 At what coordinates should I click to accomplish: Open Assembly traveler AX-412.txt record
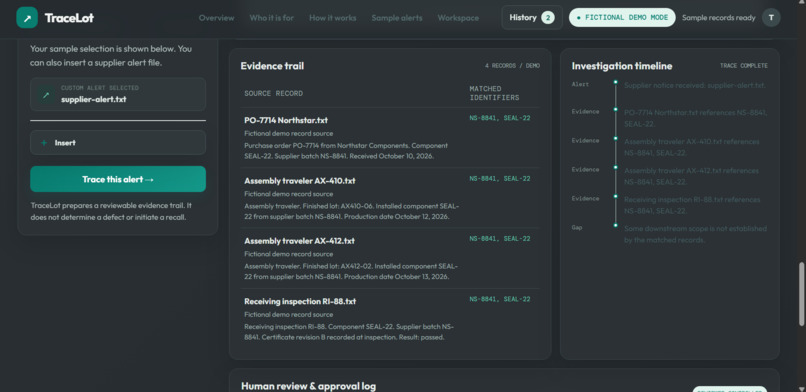(x=299, y=241)
